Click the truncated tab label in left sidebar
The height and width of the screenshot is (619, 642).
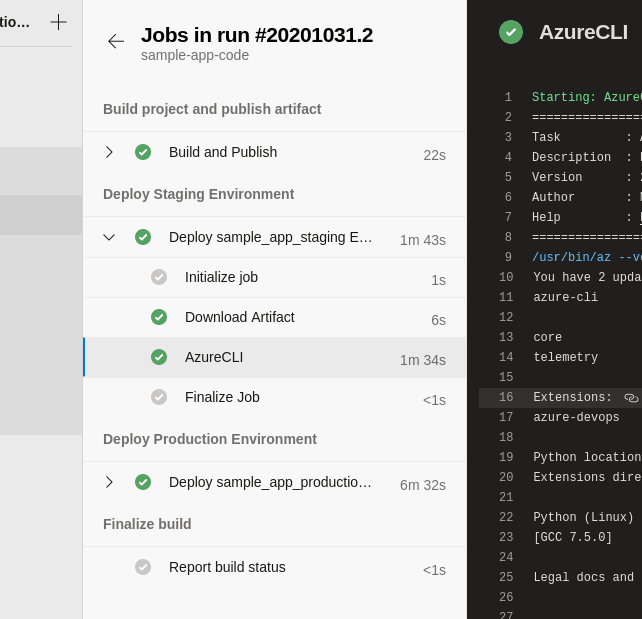click(x=15, y=22)
